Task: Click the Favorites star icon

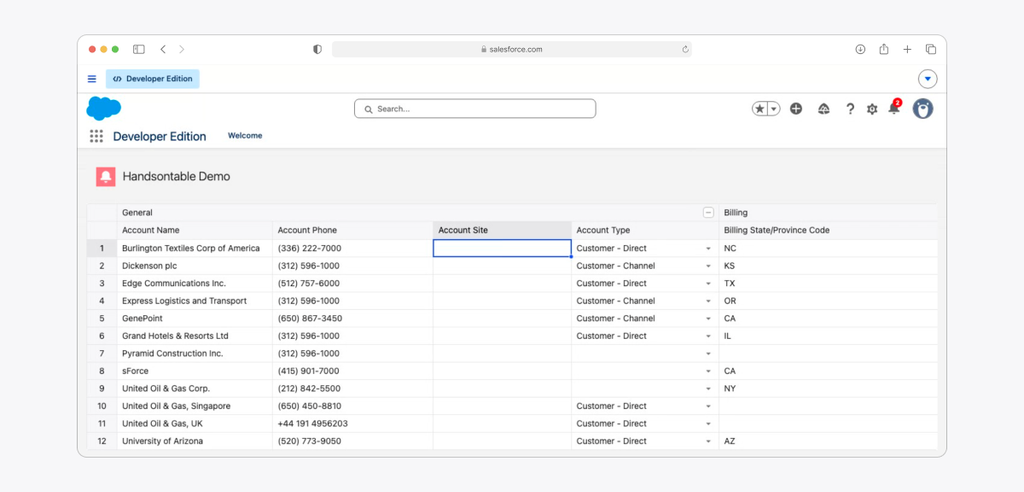Action: 760,109
